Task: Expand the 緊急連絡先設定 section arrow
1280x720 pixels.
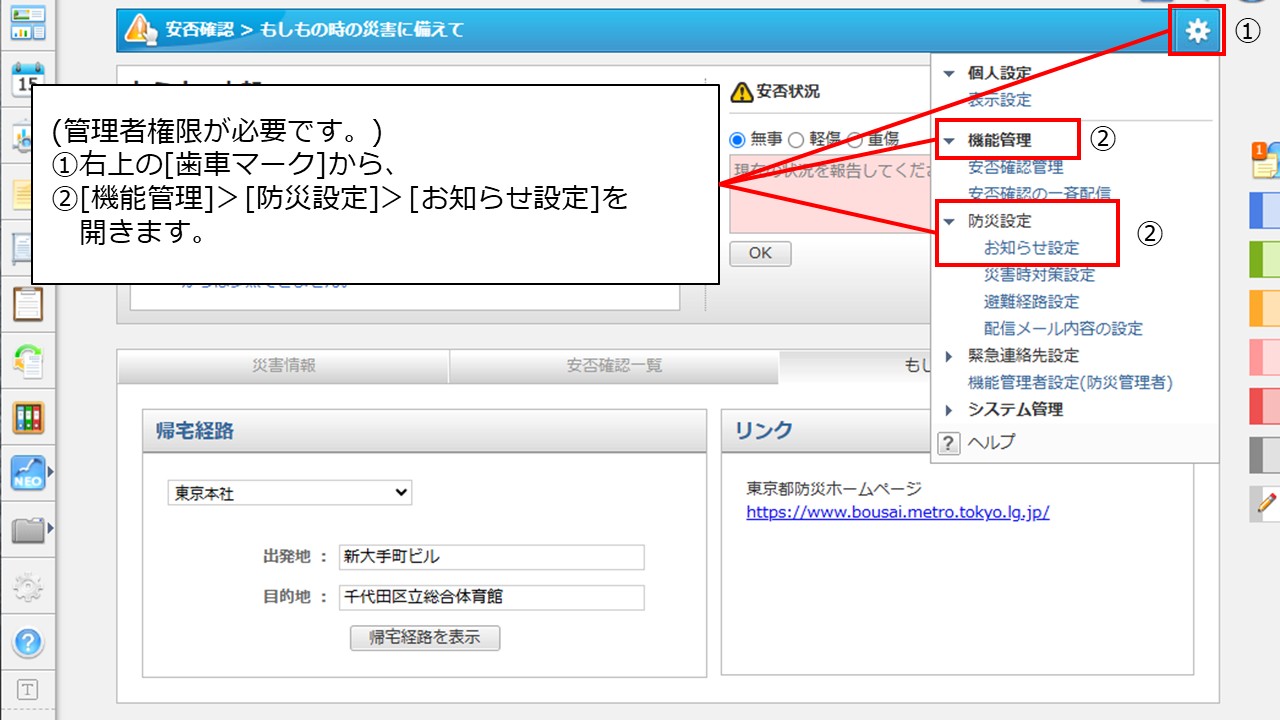Action: pos(949,355)
